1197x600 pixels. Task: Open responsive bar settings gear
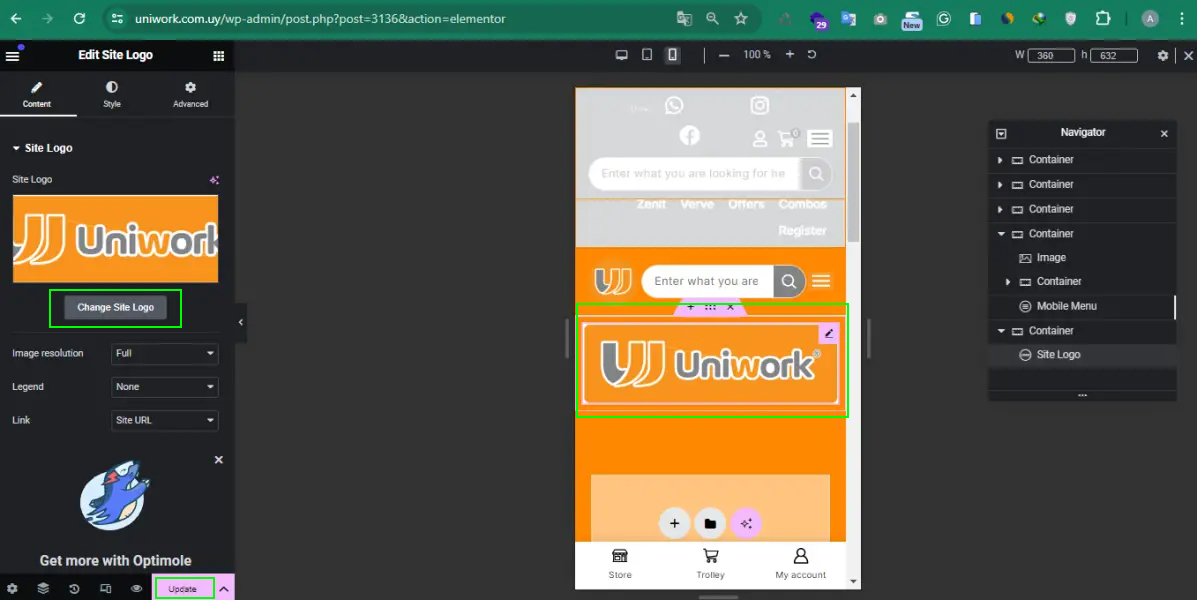[x=1163, y=55]
